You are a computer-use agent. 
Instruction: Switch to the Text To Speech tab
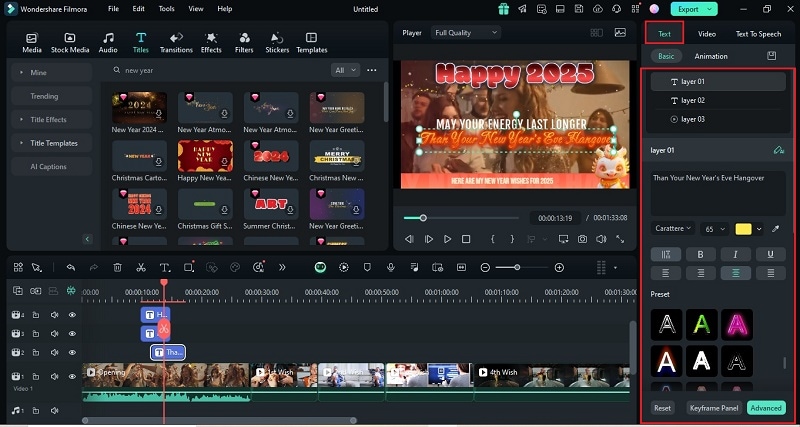coord(758,34)
